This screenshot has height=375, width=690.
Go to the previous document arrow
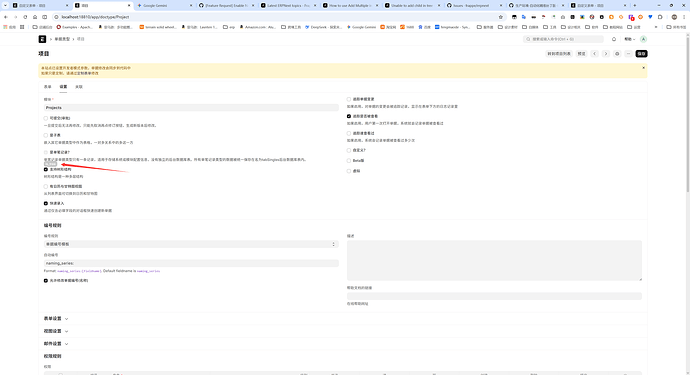[595, 54]
